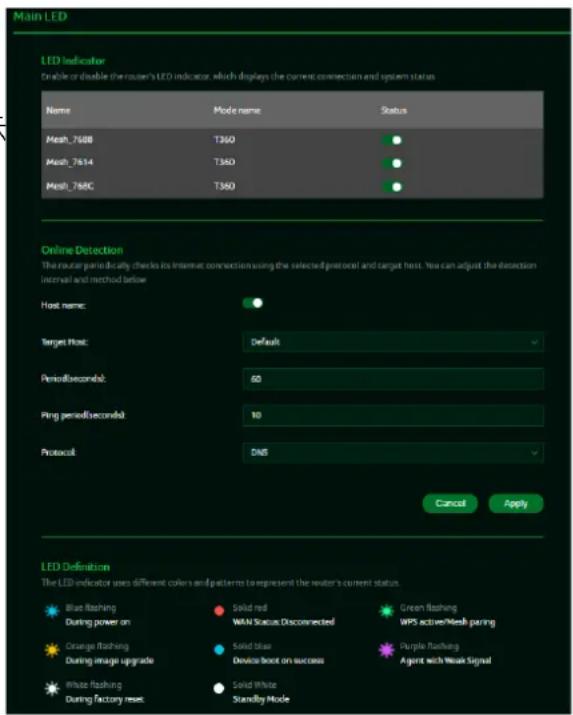This screenshot has width=573, height=715.
Task: Click the White flashing LED icon
Action: (x=52, y=689)
